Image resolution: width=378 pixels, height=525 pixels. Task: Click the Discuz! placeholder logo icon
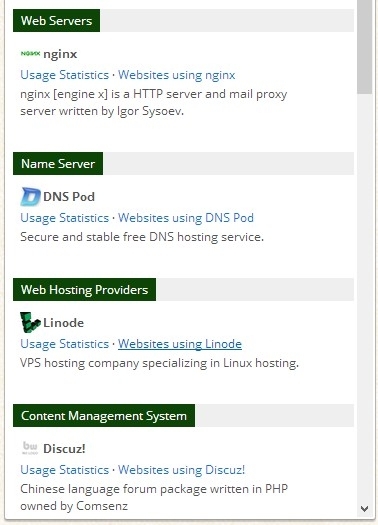[x=30, y=448]
